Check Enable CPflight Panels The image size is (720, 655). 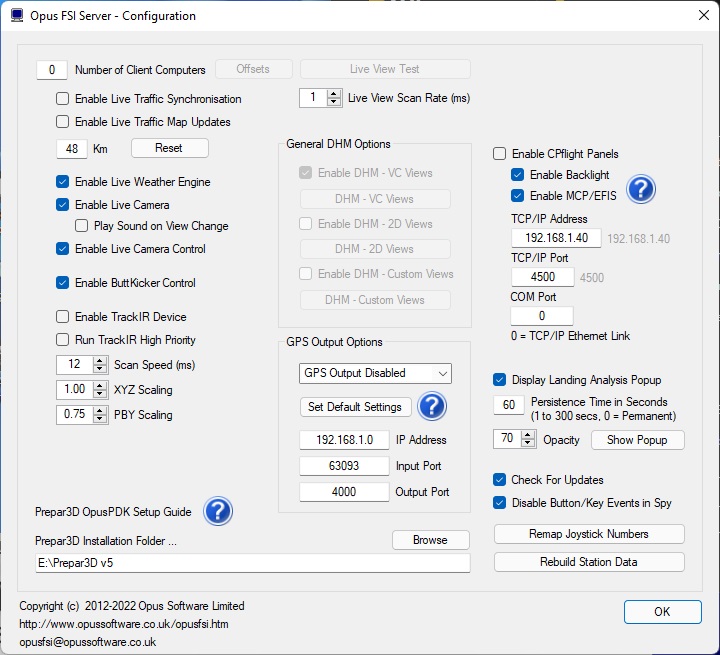pyautogui.click(x=499, y=154)
